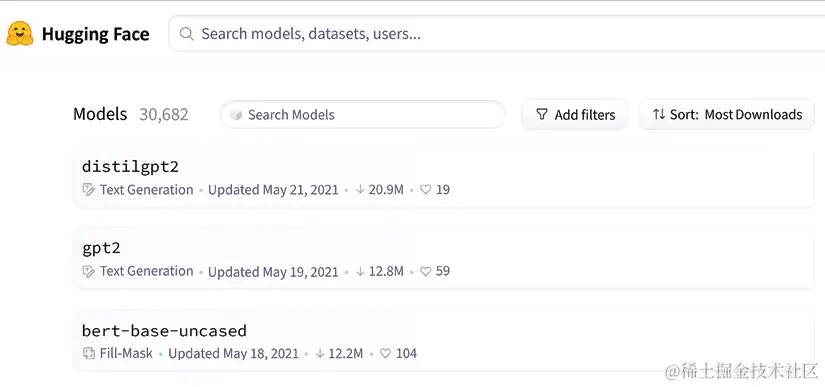
Task: Click the Text Generation tag under gpt2
Action: pos(146,271)
